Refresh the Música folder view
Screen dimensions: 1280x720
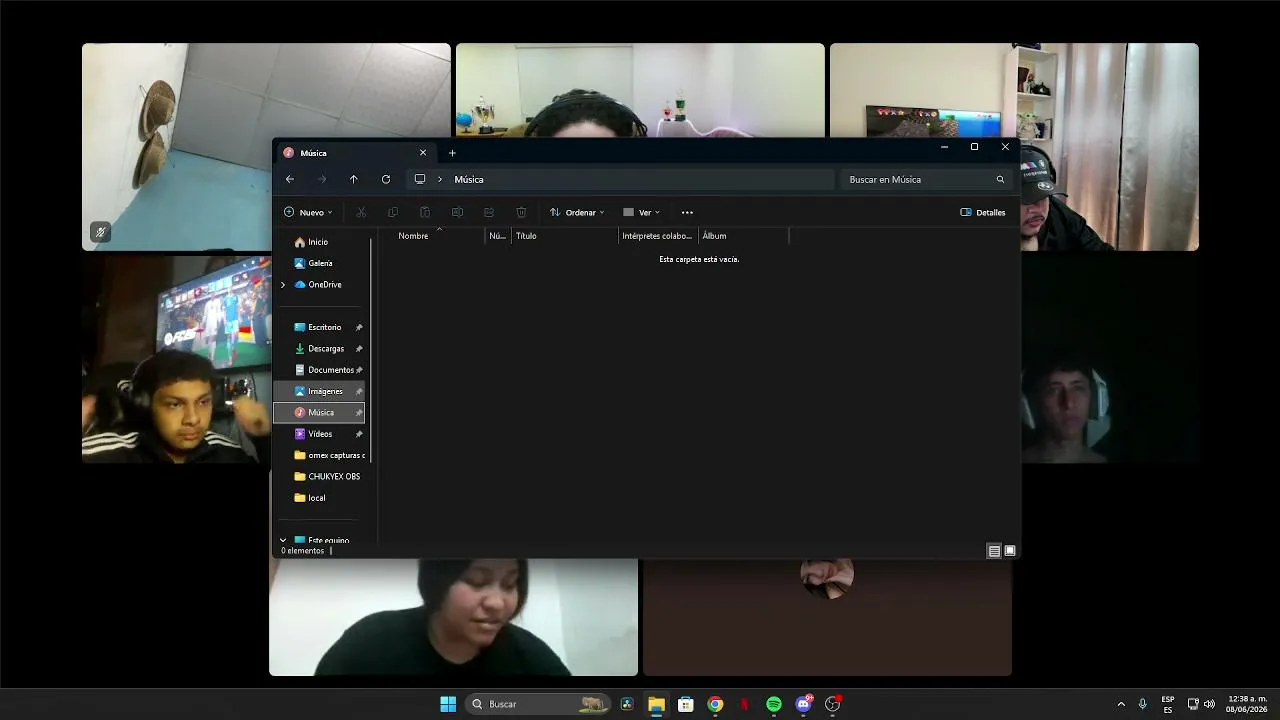386,179
